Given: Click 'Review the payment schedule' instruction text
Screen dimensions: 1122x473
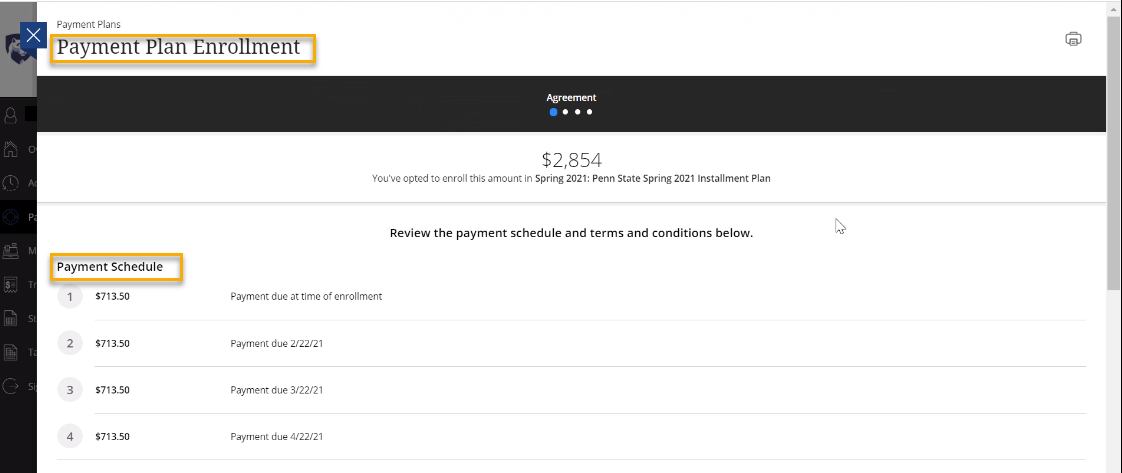Looking at the screenshot, I should (x=571, y=233).
